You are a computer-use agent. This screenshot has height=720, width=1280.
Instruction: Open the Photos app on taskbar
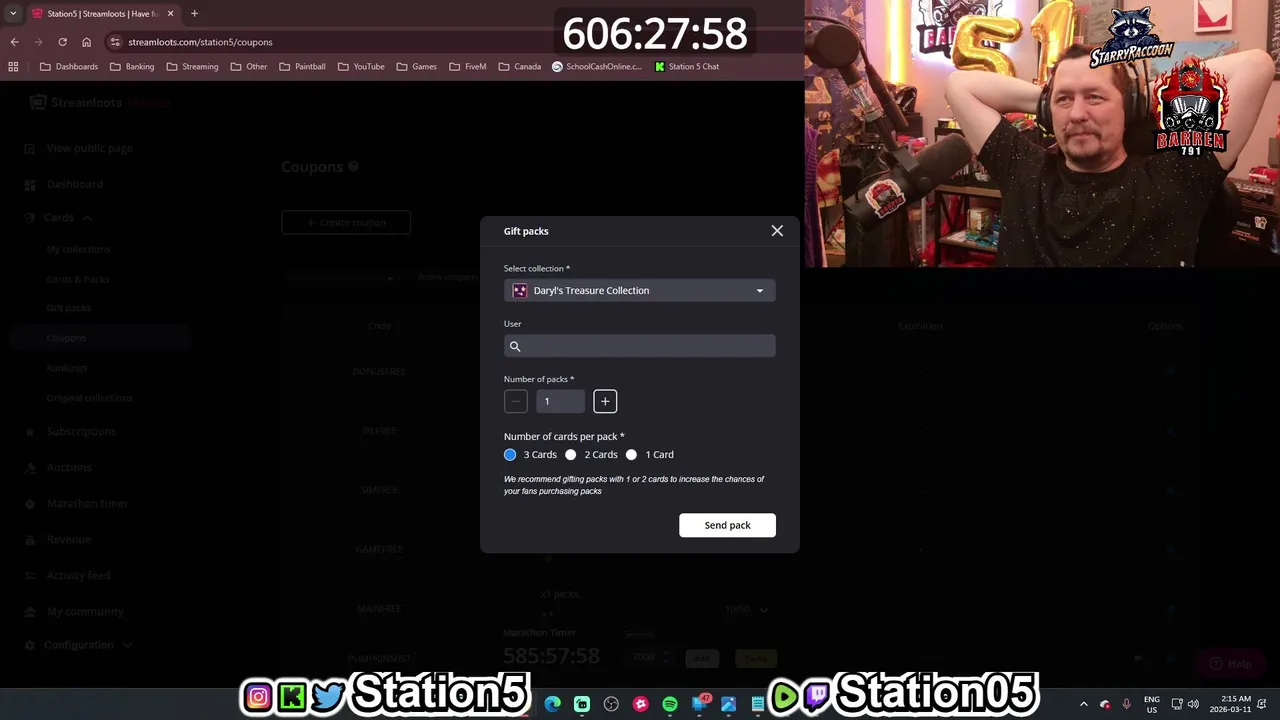click(728, 704)
